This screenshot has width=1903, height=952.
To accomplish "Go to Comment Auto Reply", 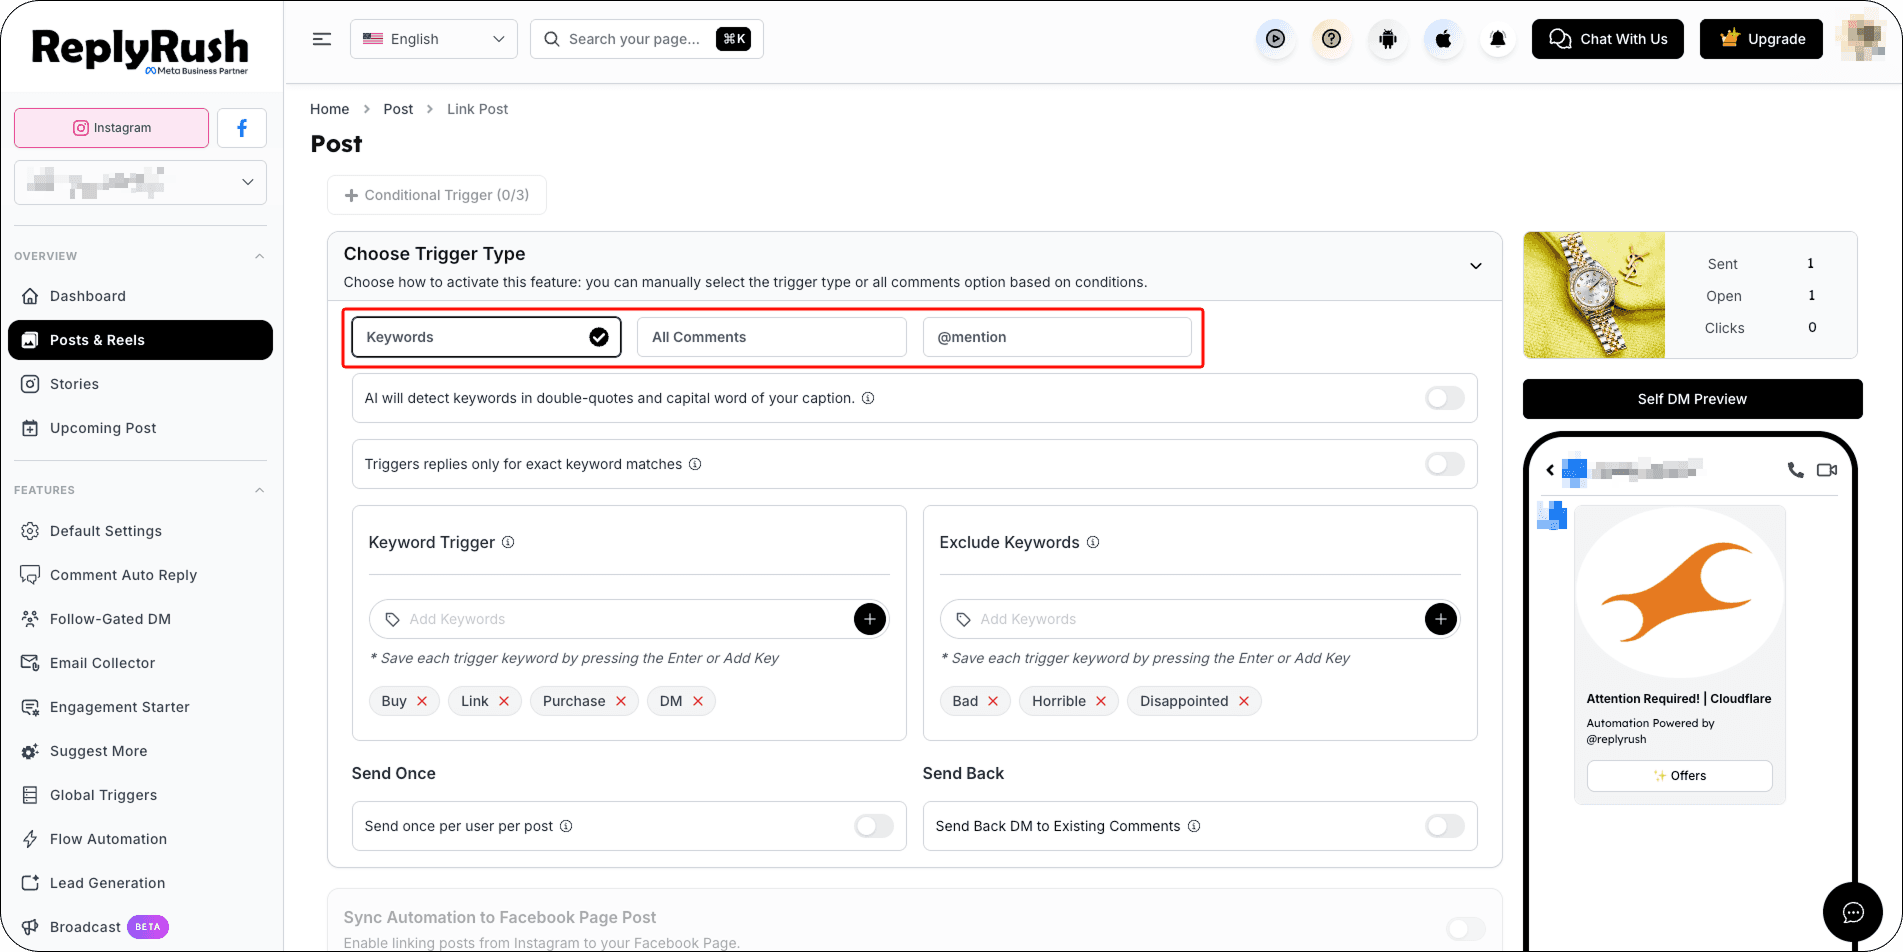I will (x=140, y=575).
